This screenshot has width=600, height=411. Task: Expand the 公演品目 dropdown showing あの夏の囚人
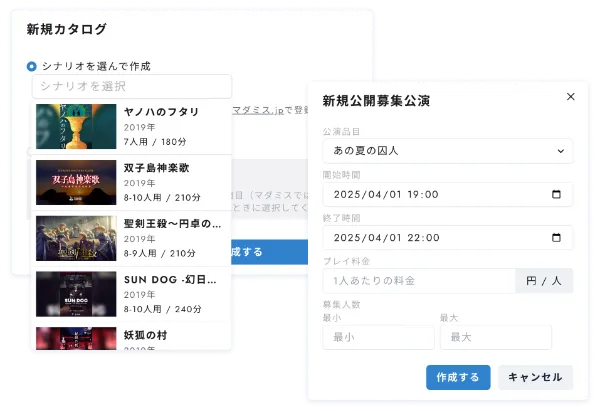(447, 150)
